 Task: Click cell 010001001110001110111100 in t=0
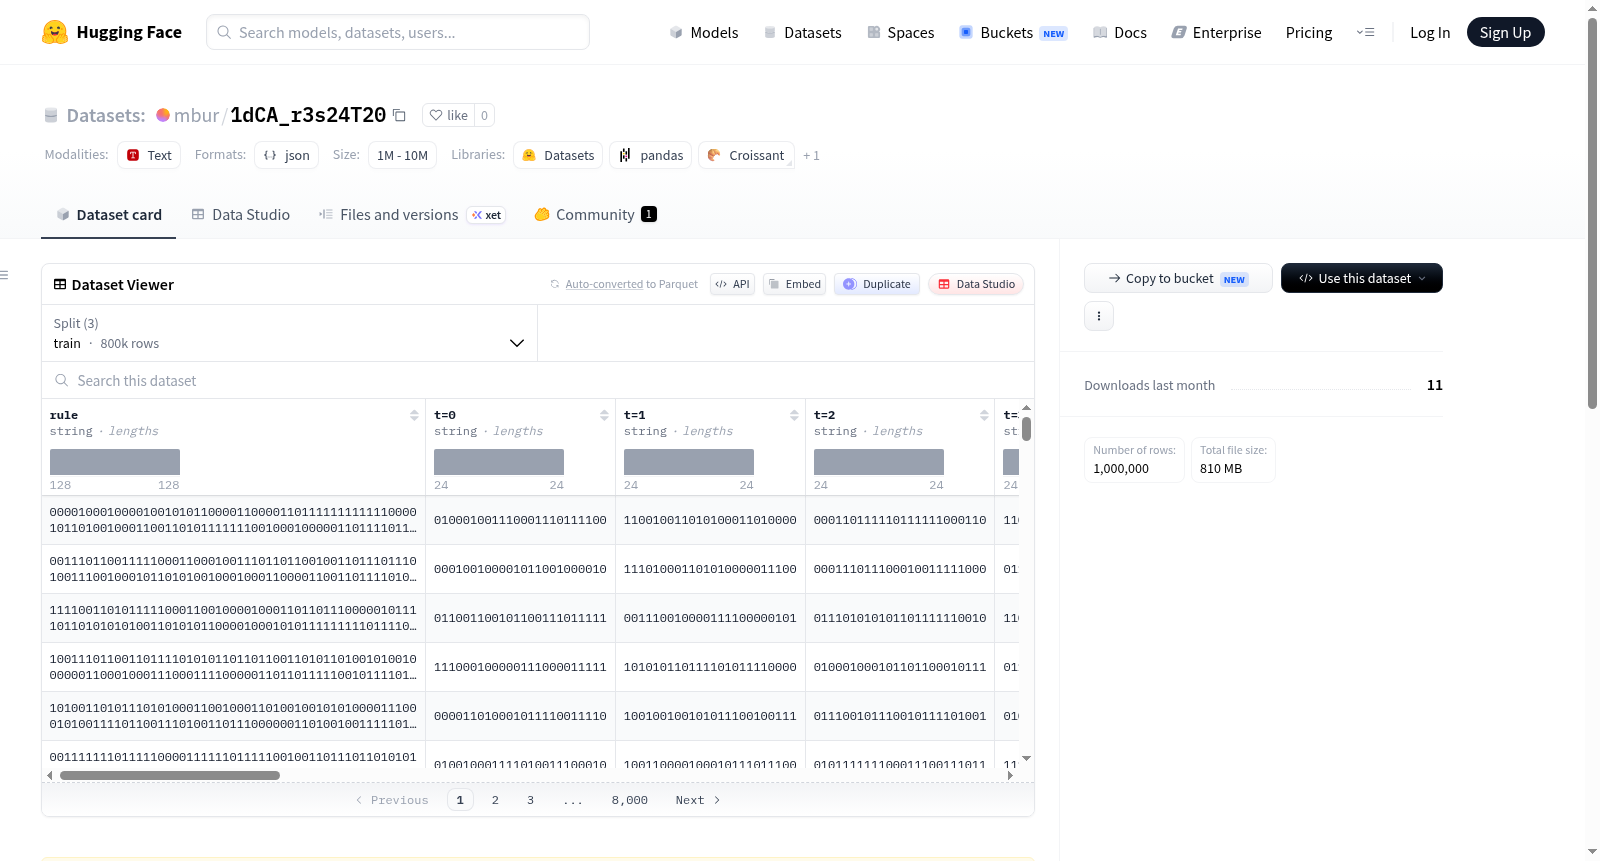point(520,520)
